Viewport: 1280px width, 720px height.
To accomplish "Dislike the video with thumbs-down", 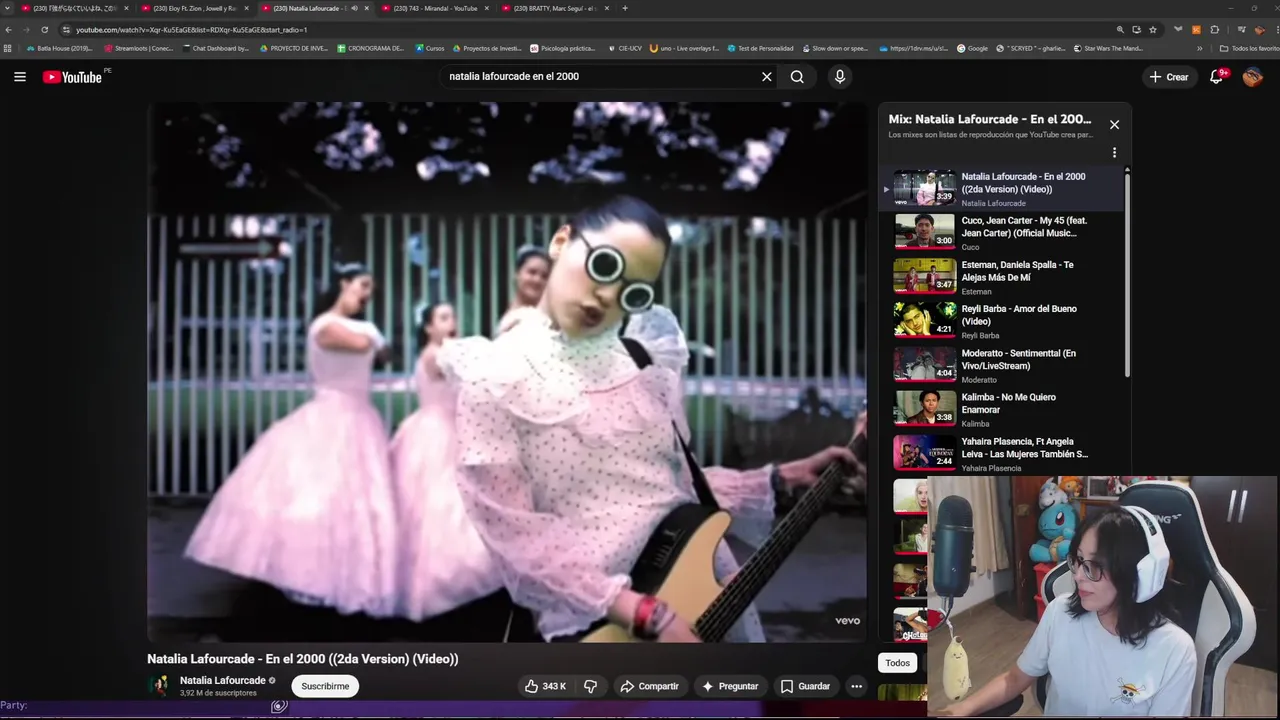I will point(591,686).
